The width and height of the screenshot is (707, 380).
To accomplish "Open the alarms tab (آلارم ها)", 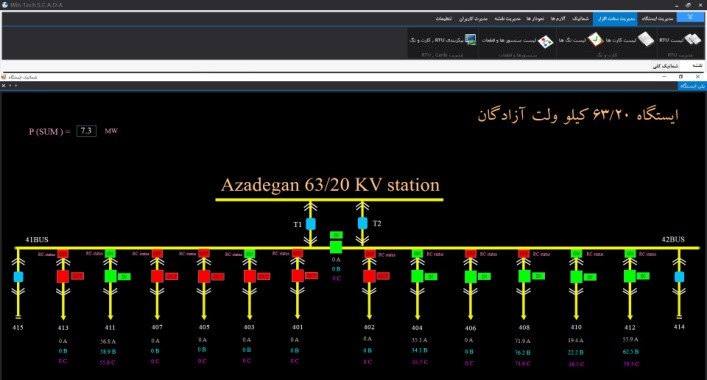I will 558,18.
